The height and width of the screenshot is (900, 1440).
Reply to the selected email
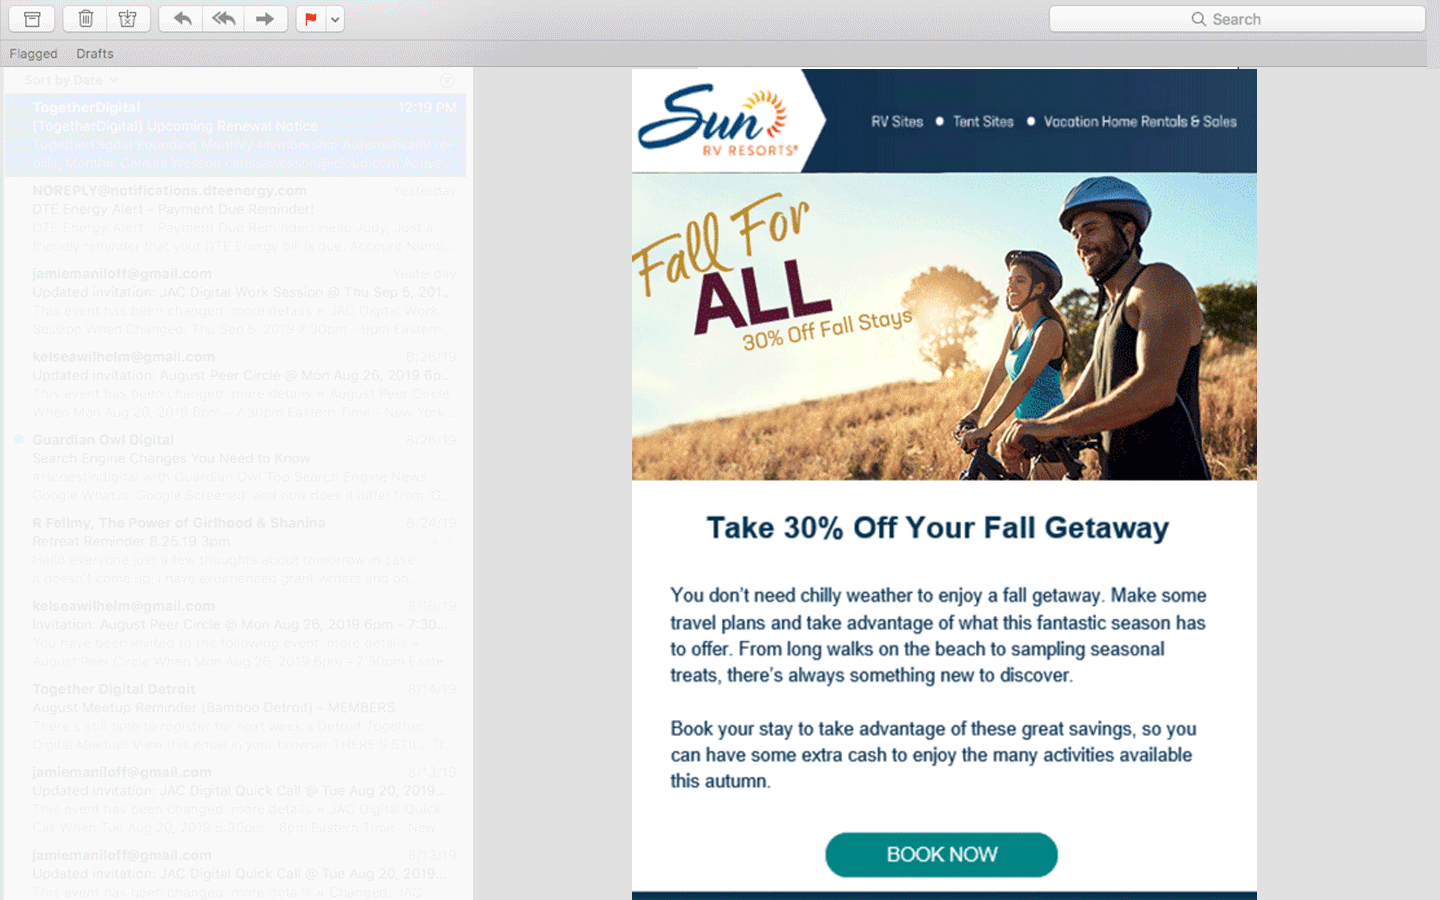182,19
